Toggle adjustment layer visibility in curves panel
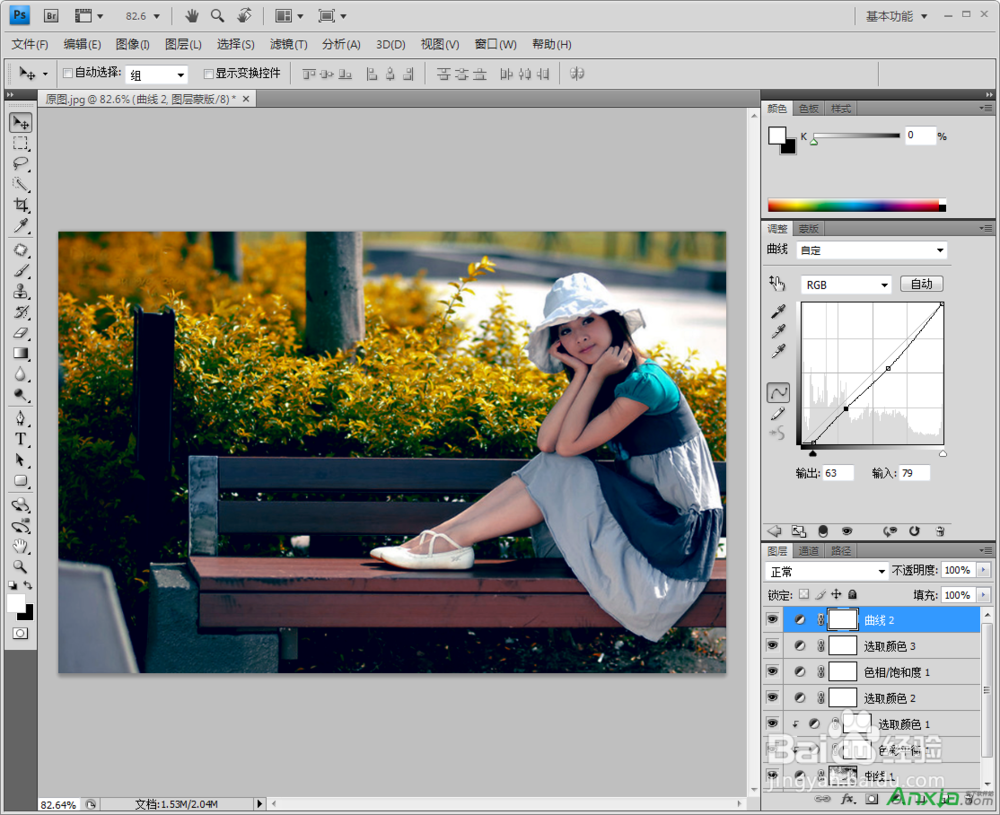 coord(847,531)
